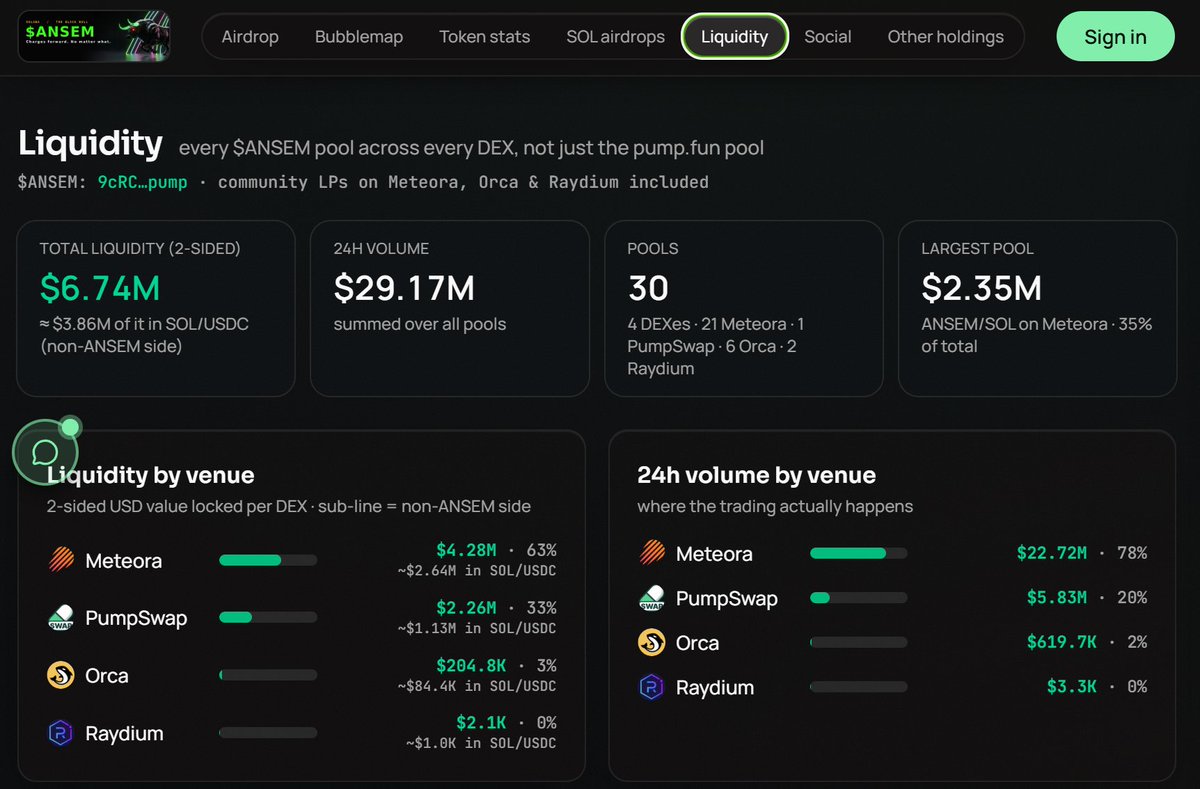This screenshot has height=789, width=1200.
Task: Click Orca icon in 24h volume by venue
Action: (x=652, y=642)
